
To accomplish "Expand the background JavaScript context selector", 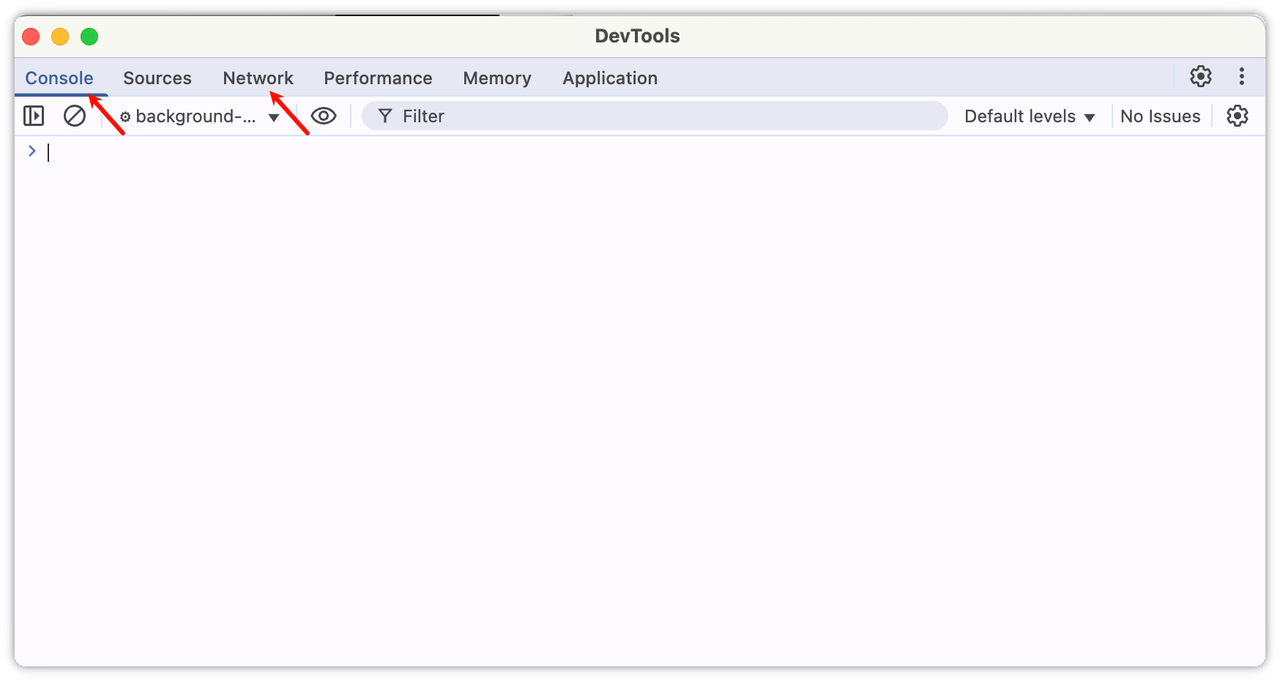I will coord(200,117).
